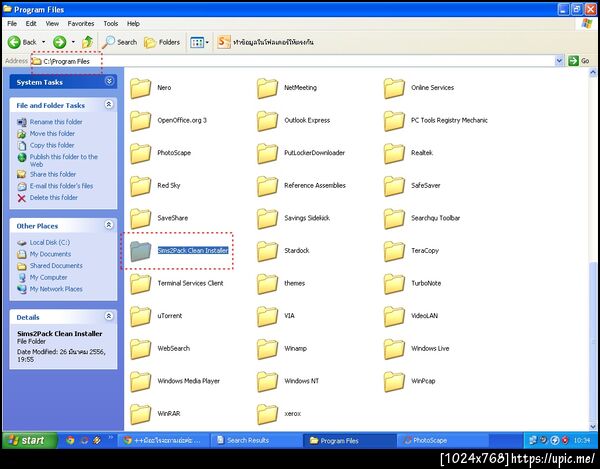This screenshot has width=600, height=469.
Task: Click the address bar path field
Action: (293, 61)
